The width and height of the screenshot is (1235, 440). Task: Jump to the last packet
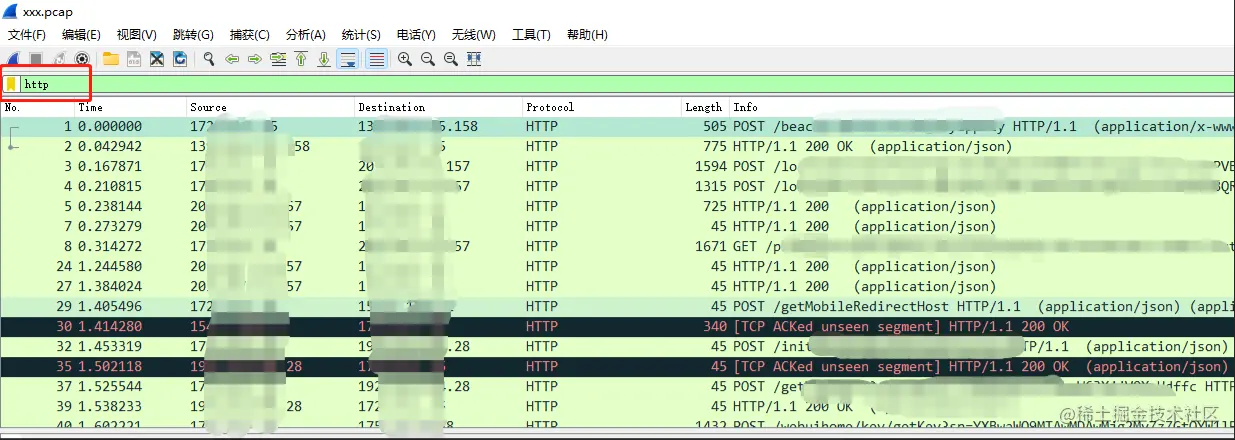pyautogui.click(x=324, y=59)
